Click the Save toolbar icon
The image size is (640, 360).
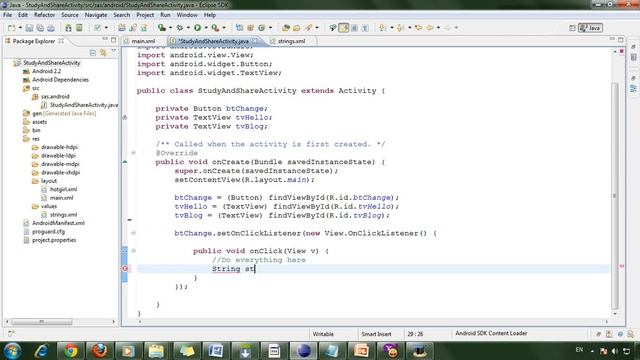click(x=29, y=28)
